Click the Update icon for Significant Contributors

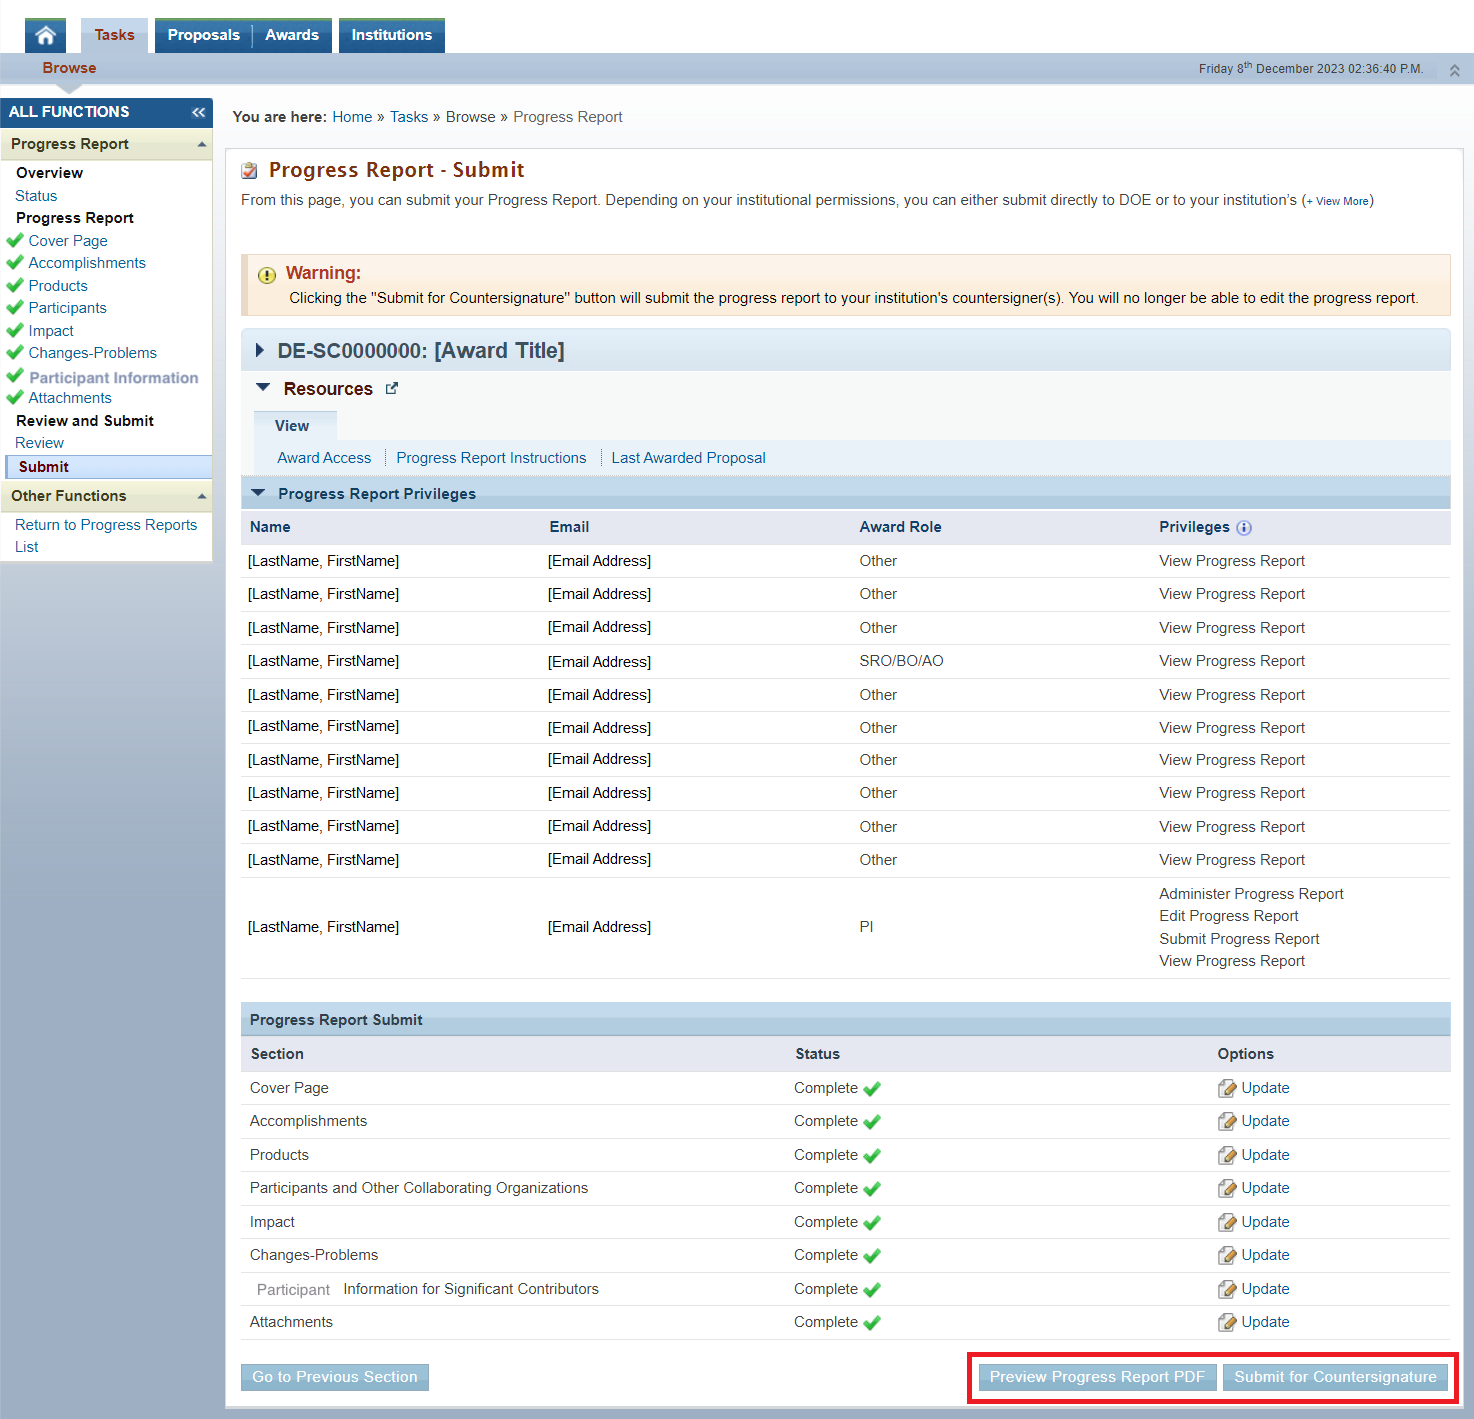point(1227,1290)
